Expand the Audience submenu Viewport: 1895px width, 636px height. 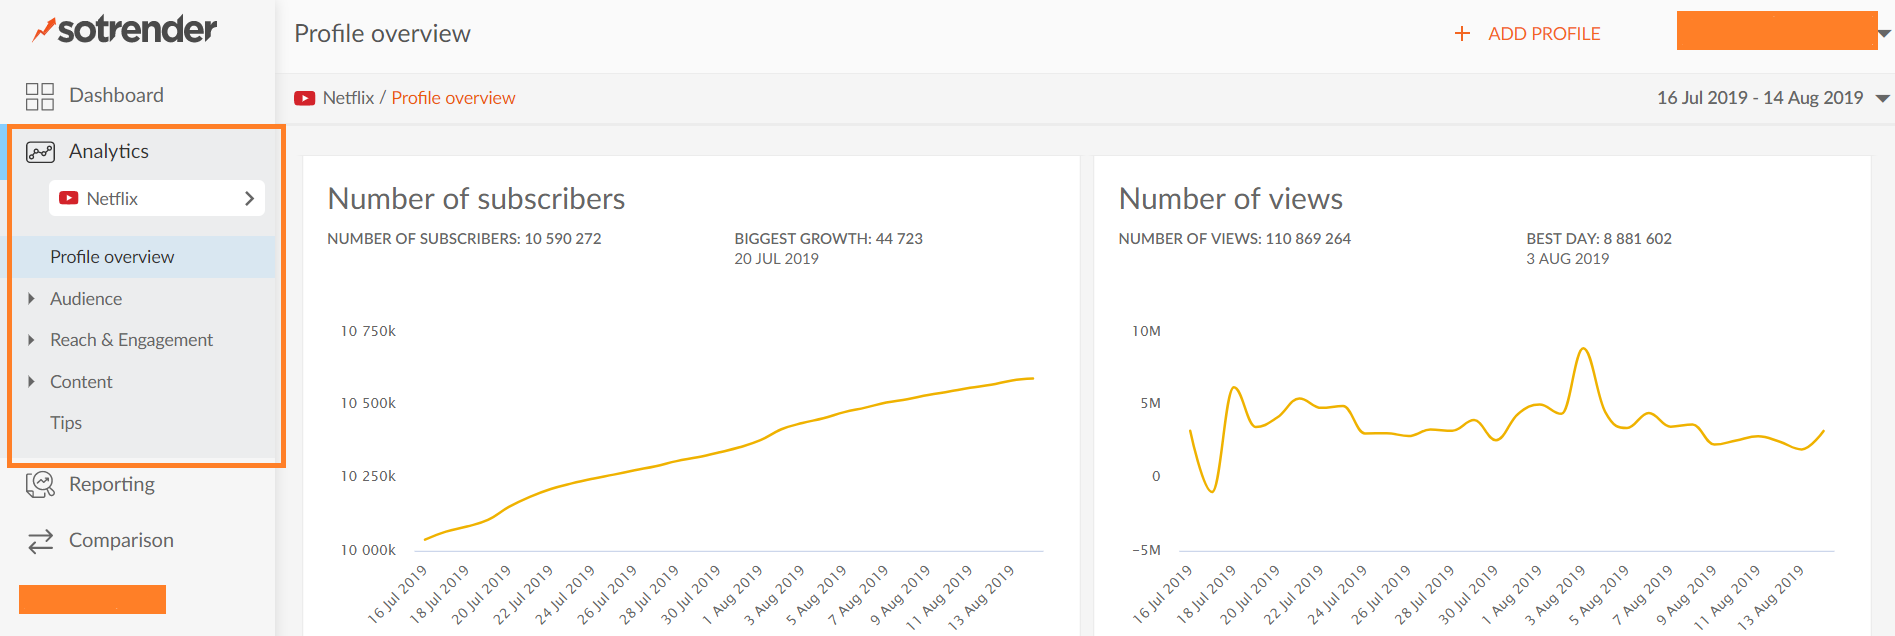31,299
